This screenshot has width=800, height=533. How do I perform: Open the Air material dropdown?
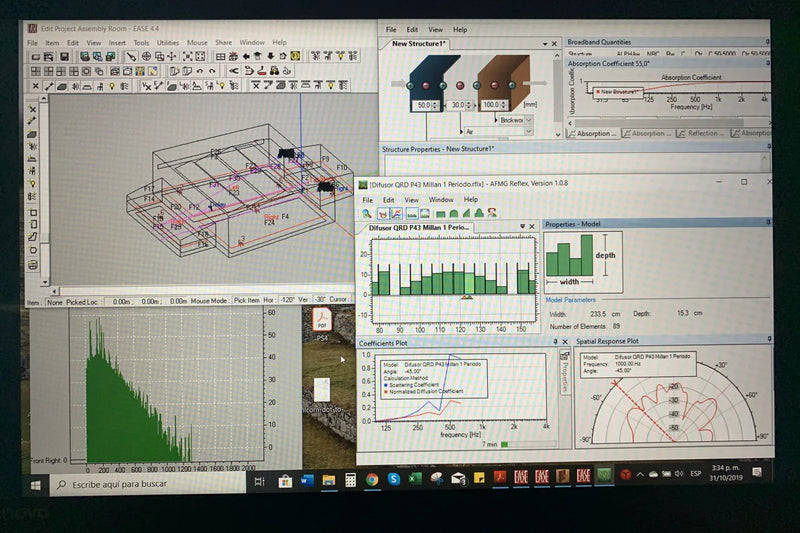pyautogui.click(x=529, y=131)
